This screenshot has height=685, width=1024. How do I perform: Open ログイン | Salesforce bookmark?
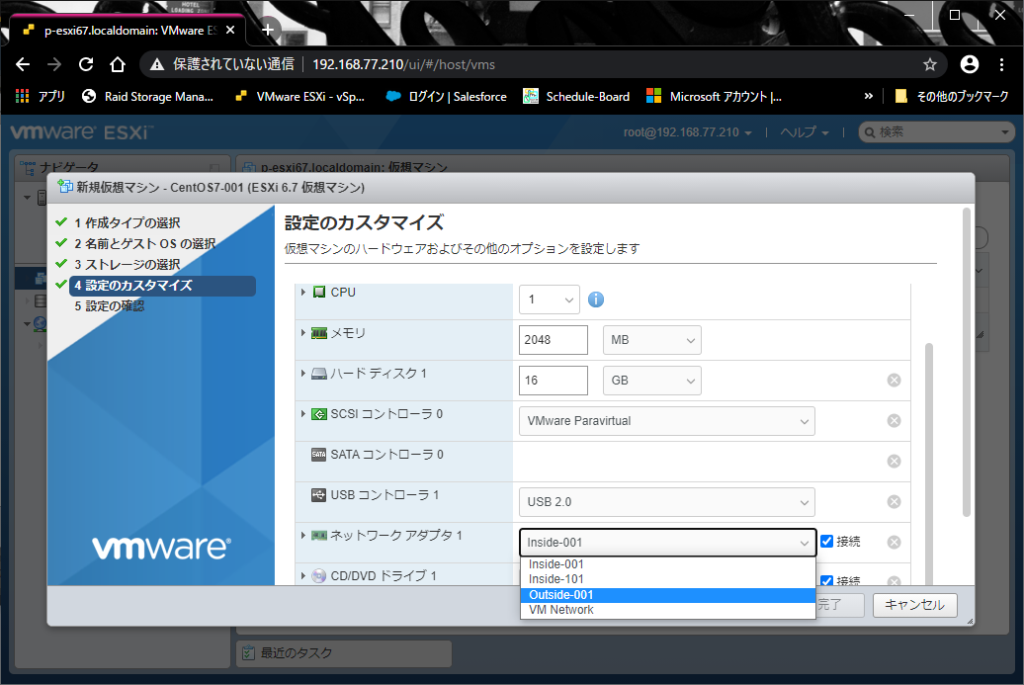pos(447,97)
